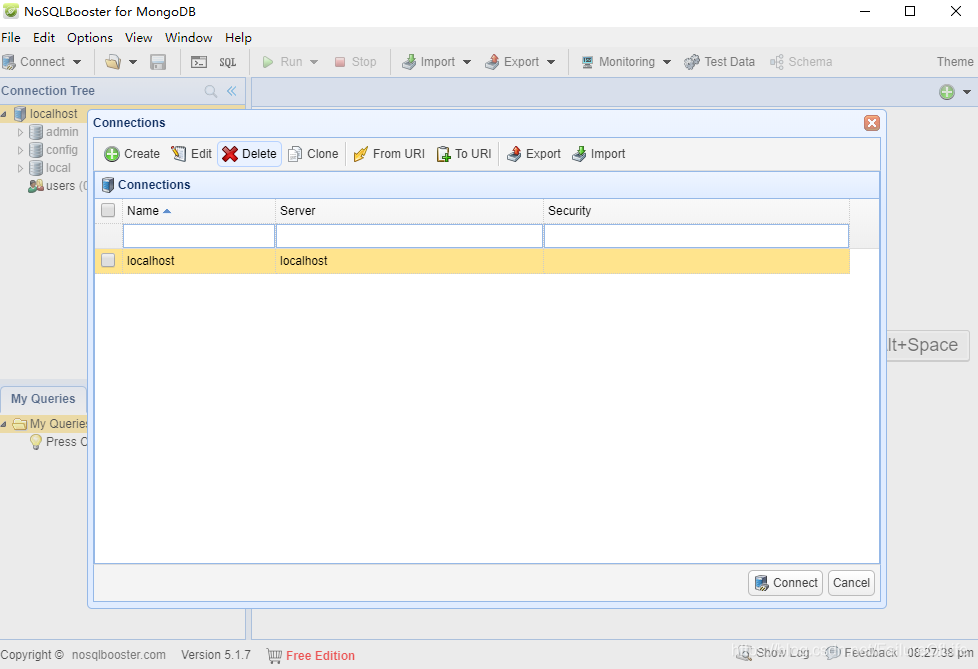Collapse the Connection Tree panel
978x669 pixels.
click(x=231, y=91)
